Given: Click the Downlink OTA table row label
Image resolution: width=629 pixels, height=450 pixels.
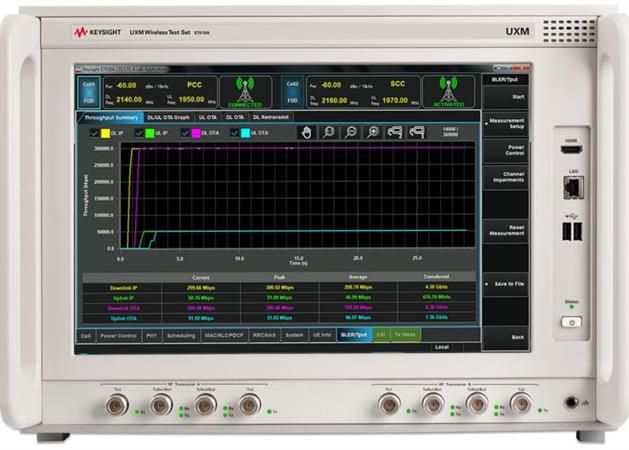Looking at the screenshot, I should pos(123,308).
